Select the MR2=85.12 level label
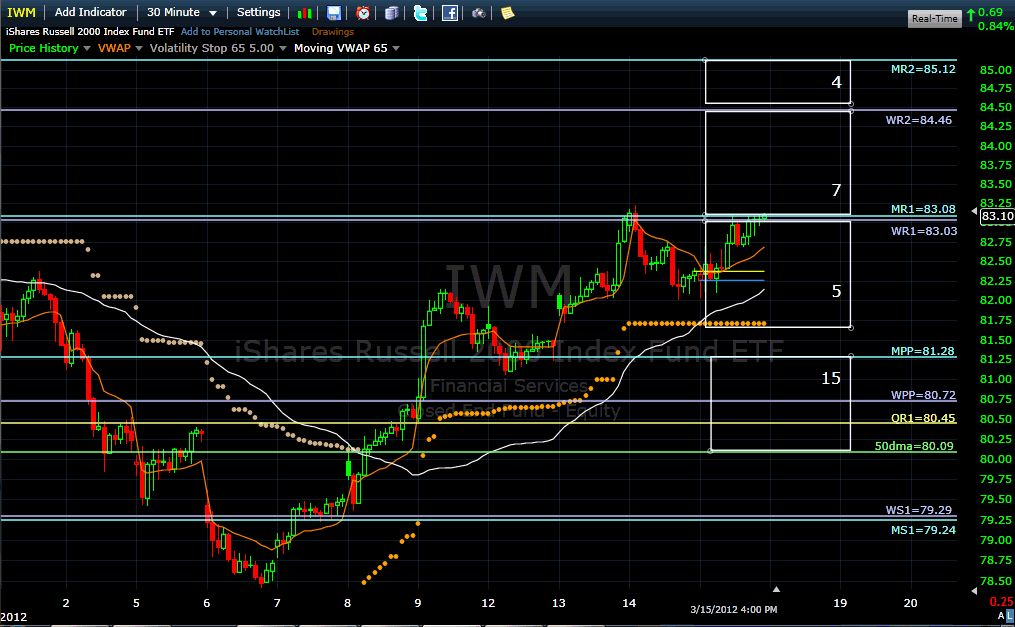The image size is (1015, 627). coord(923,69)
